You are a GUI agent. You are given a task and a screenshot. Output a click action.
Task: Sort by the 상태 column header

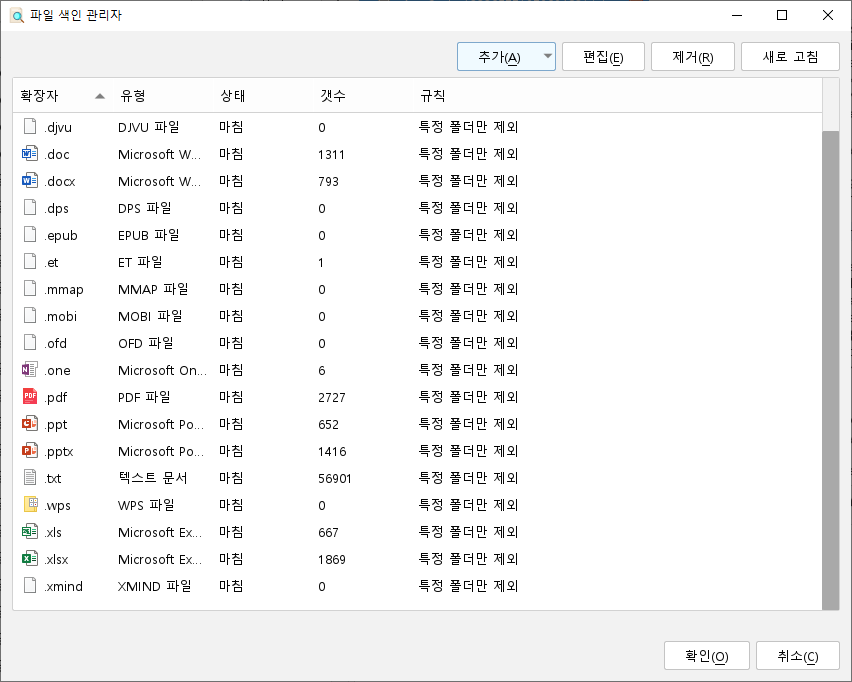[263, 96]
